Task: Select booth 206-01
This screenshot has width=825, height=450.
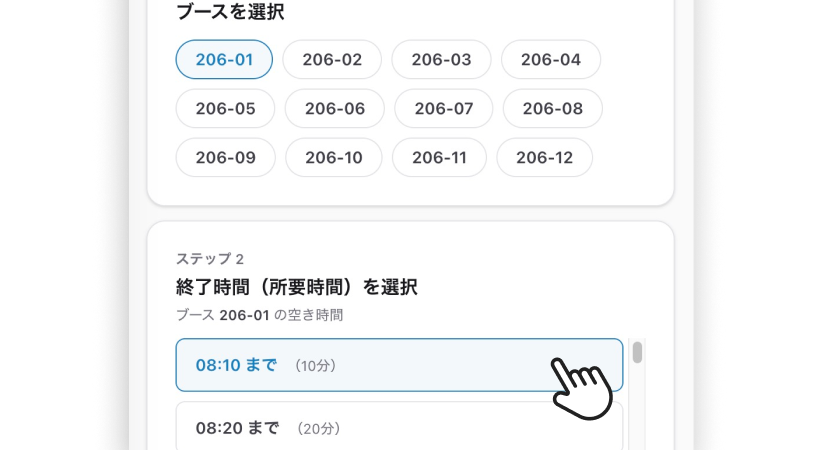Action: point(224,59)
